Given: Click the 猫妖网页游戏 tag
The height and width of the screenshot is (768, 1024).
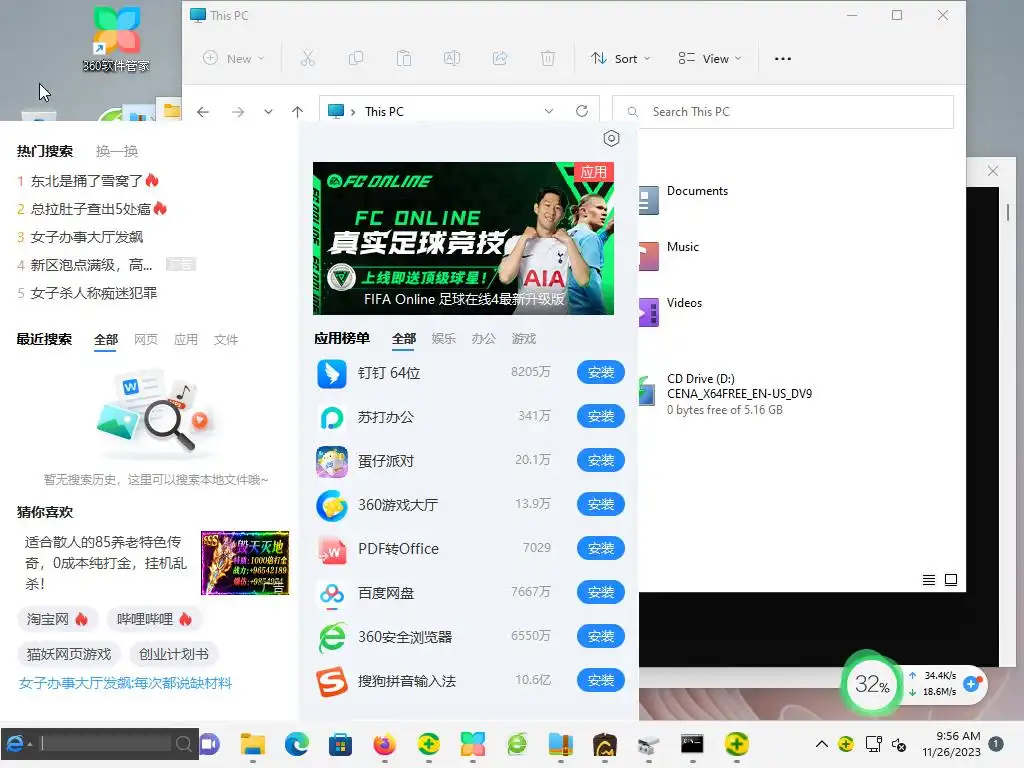Looking at the screenshot, I should [69, 654].
